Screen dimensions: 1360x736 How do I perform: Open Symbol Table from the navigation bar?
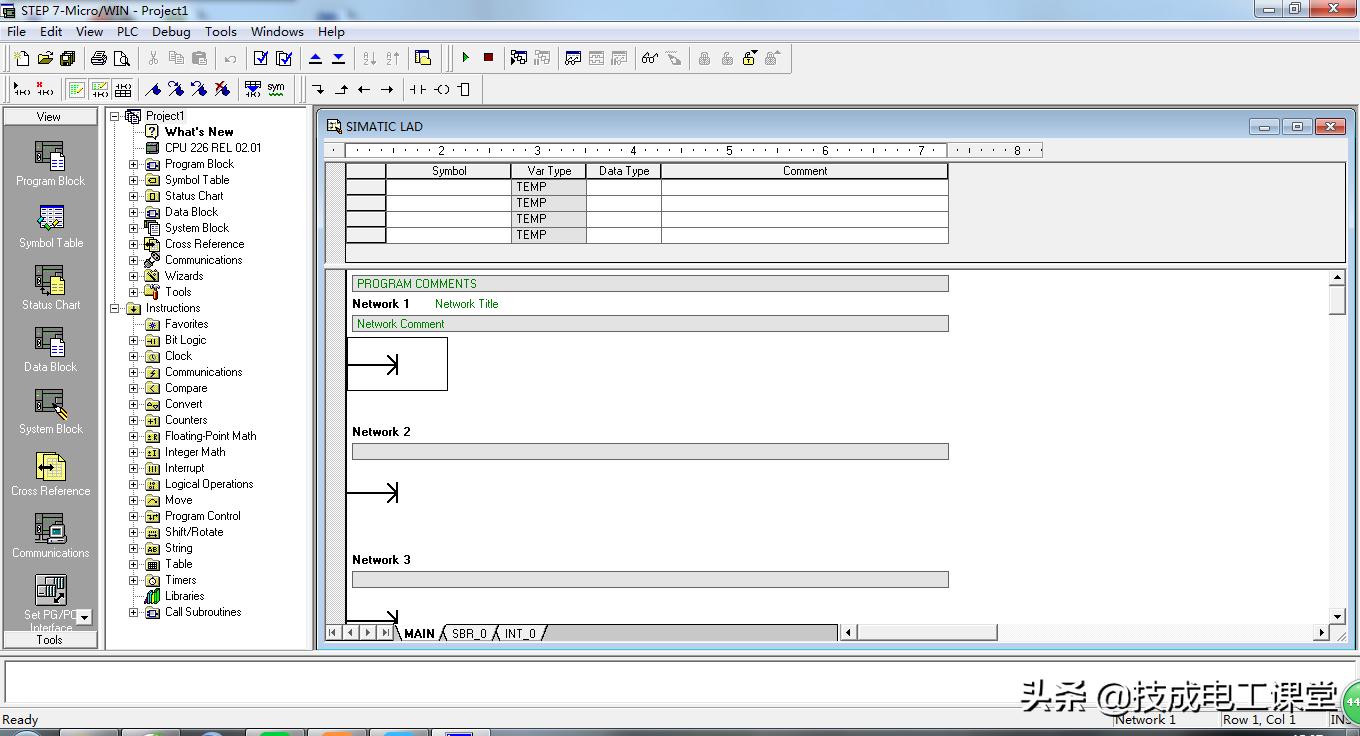(51, 227)
